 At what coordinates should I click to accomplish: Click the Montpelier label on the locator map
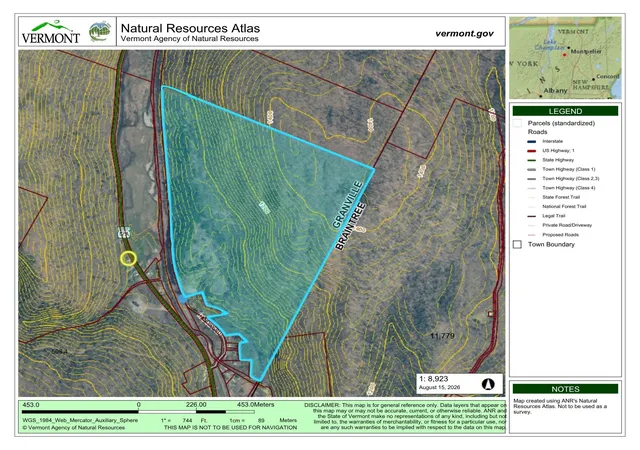pyautogui.click(x=586, y=51)
